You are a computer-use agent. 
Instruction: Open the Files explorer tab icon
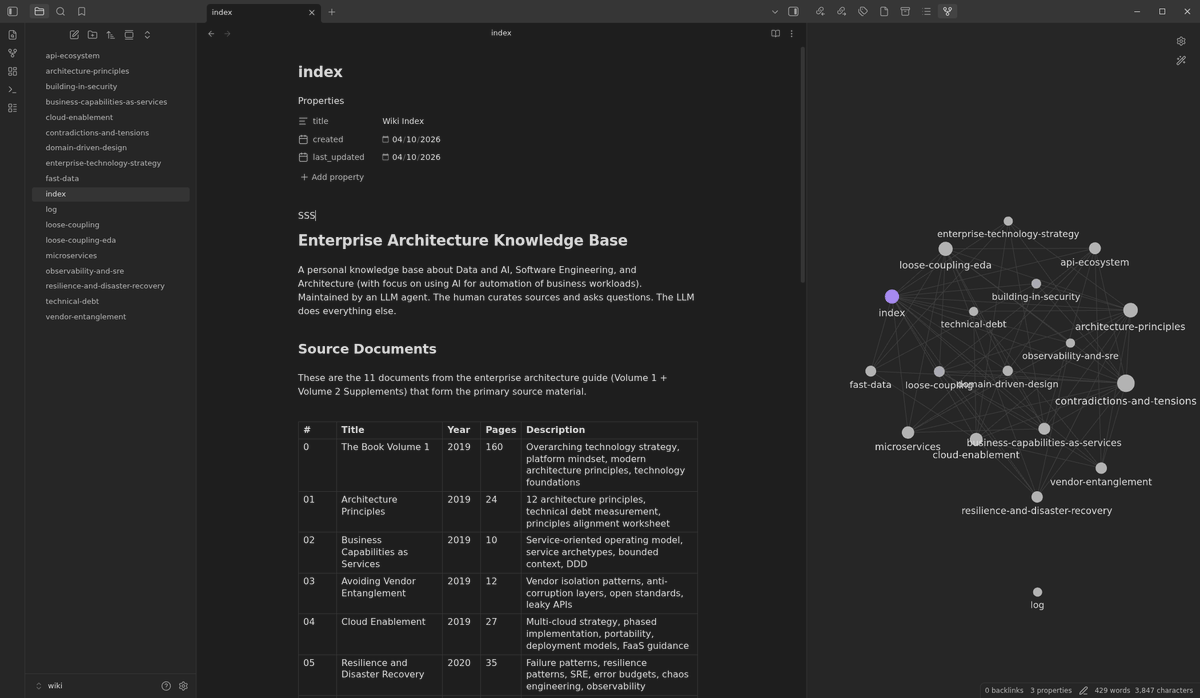tap(39, 12)
